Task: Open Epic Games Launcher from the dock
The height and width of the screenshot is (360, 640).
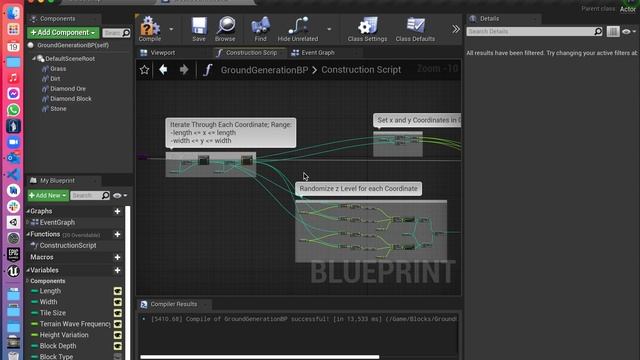Action: [13, 254]
